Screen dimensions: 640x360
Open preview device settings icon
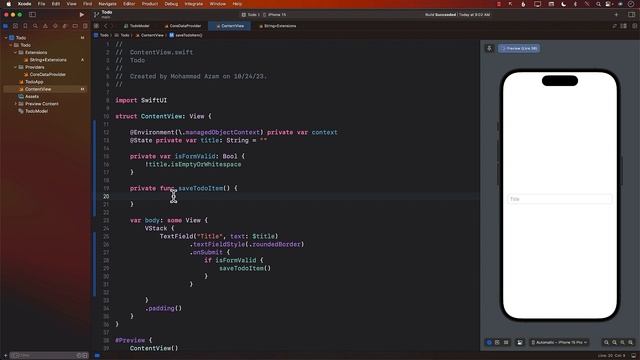click(520, 342)
